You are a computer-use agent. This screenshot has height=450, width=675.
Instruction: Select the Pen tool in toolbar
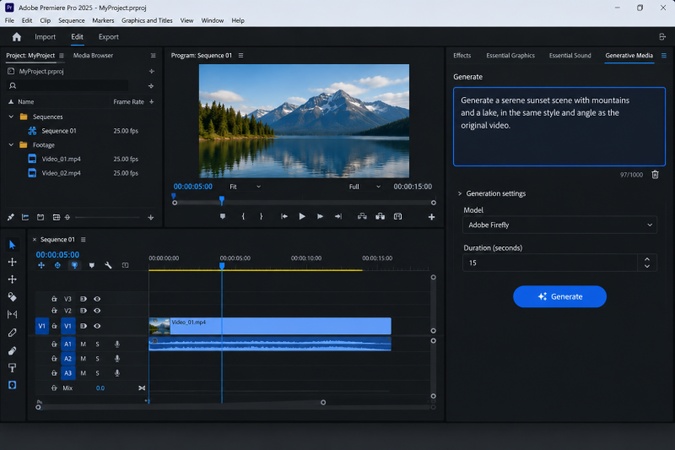[x=12, y=332]
